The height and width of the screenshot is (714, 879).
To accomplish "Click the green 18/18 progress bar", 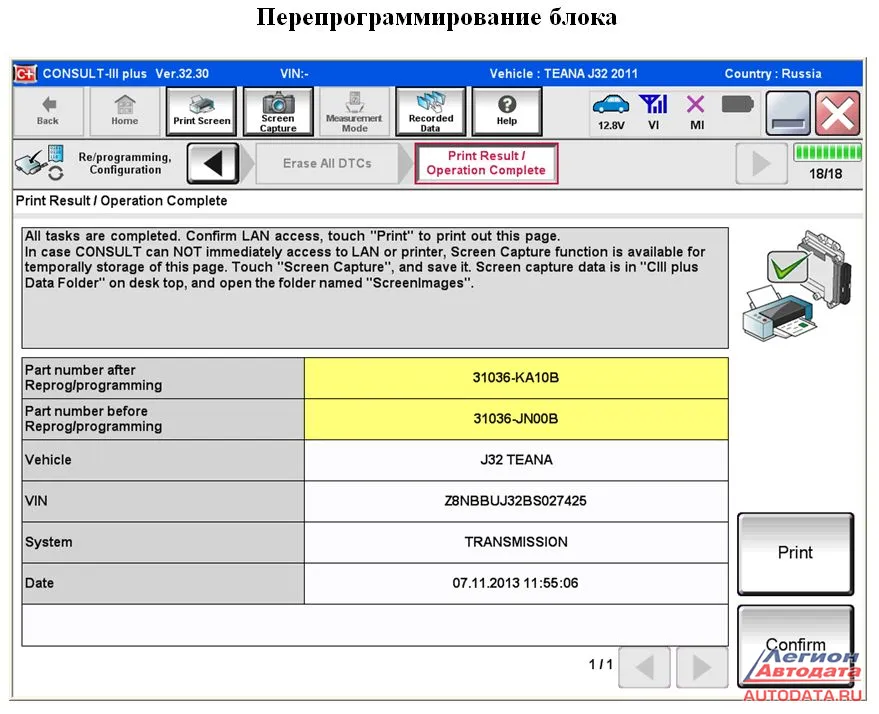I will click(827, 152).
